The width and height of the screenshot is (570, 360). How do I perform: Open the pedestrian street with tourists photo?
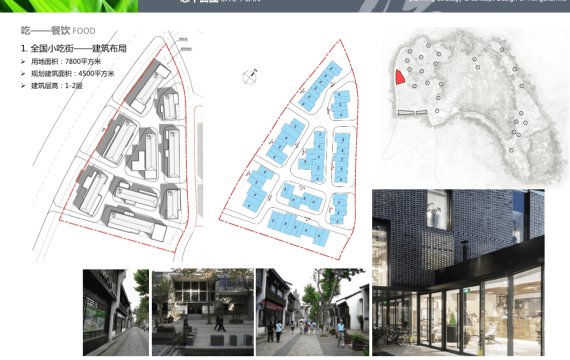pos(312,312)
